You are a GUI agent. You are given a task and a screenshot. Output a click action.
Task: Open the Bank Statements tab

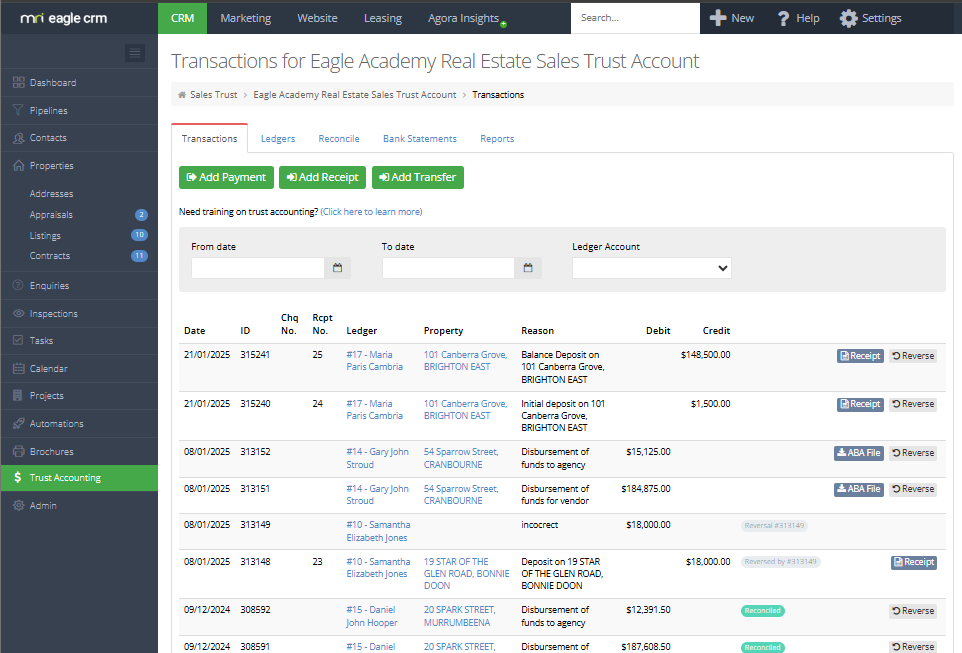(420, 139)
